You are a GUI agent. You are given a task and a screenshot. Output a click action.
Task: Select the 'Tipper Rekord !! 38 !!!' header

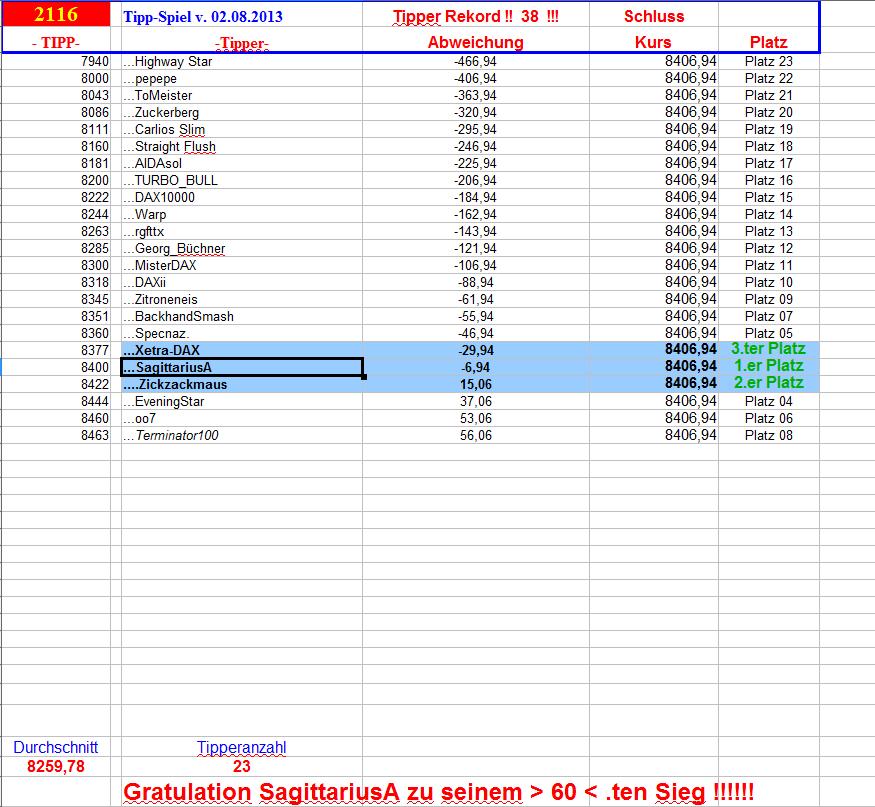(475, 16)
